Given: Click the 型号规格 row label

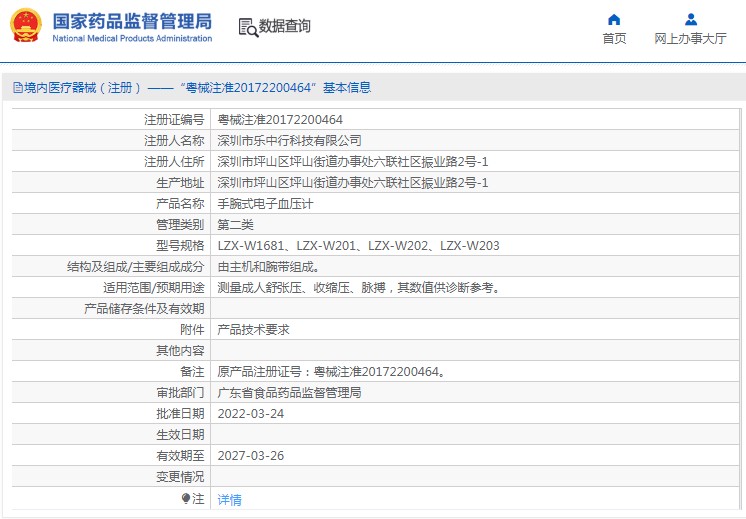Looking at the screenshot, I should pyautogui.click(x=180, y=245).
